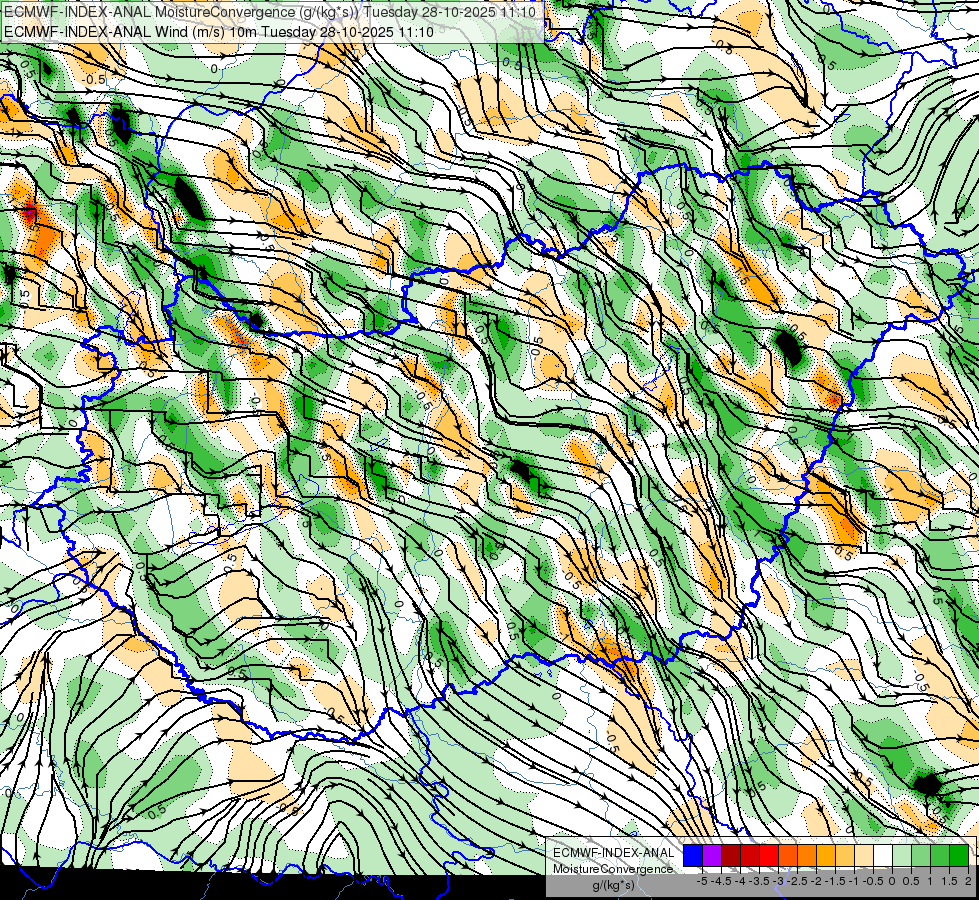Click the 2 tick label on legend
This screenshot has height=900, width=979.
click(x=968, y=881)
